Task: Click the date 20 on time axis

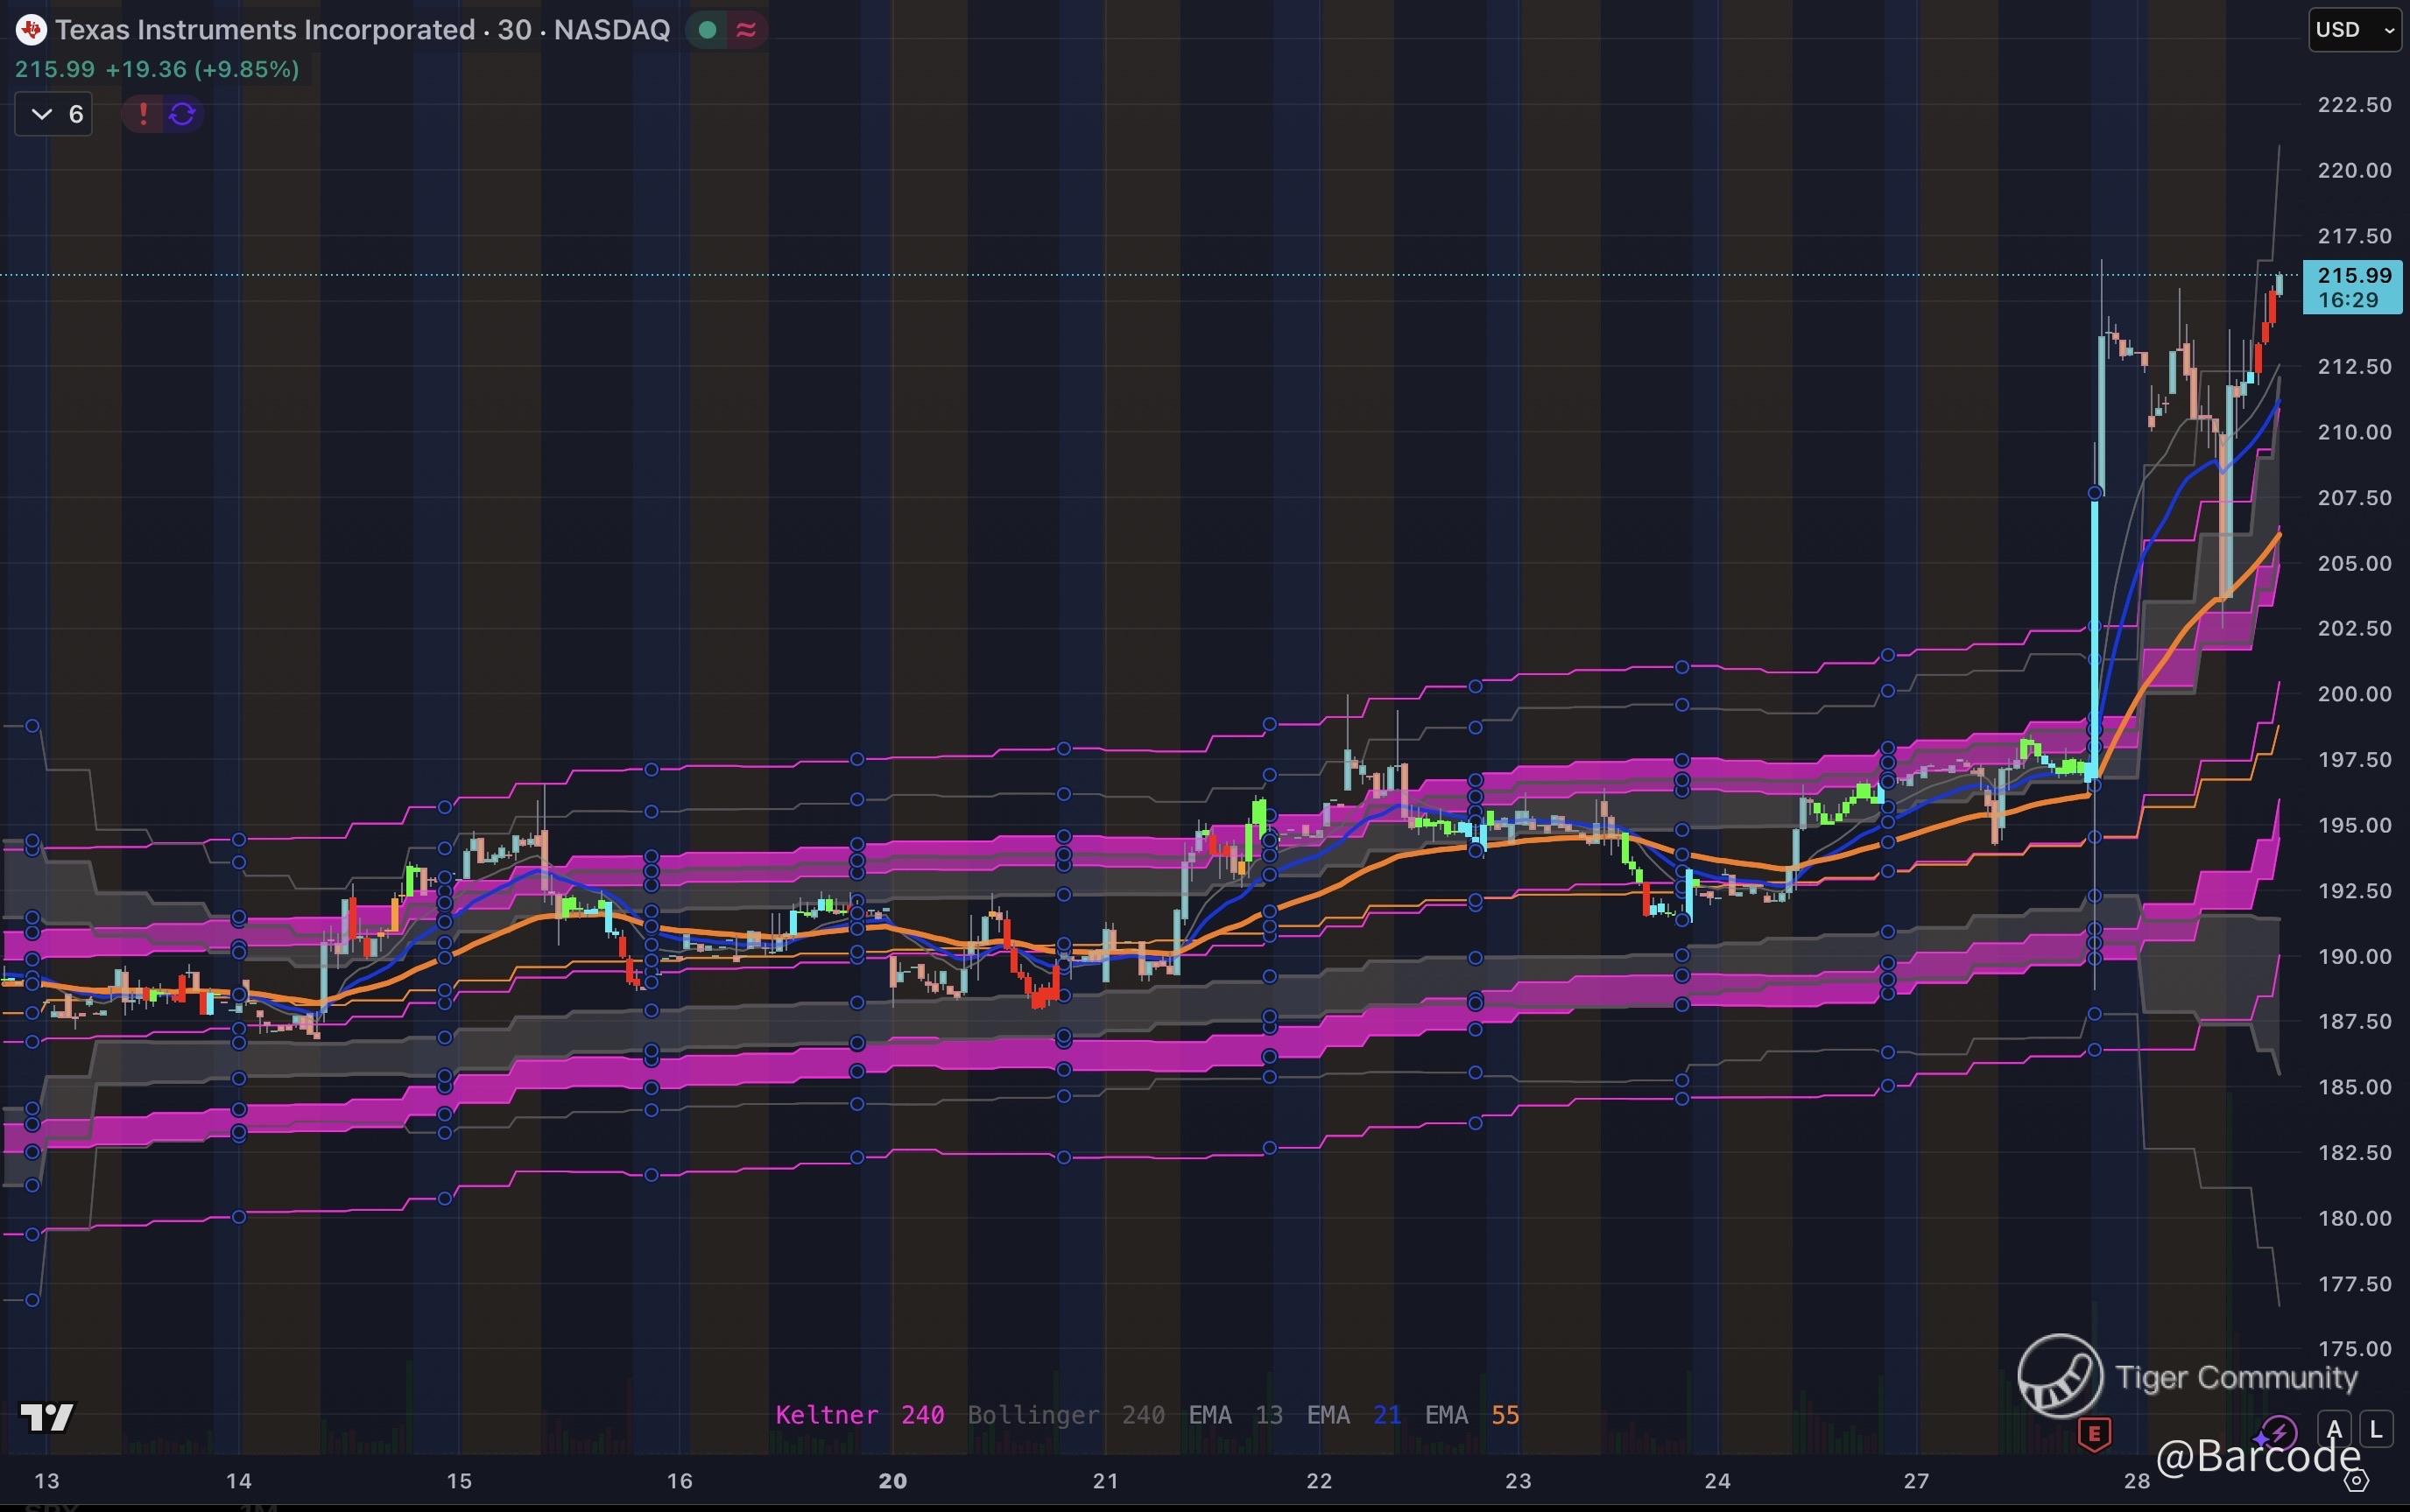Action: [892, 1481]
